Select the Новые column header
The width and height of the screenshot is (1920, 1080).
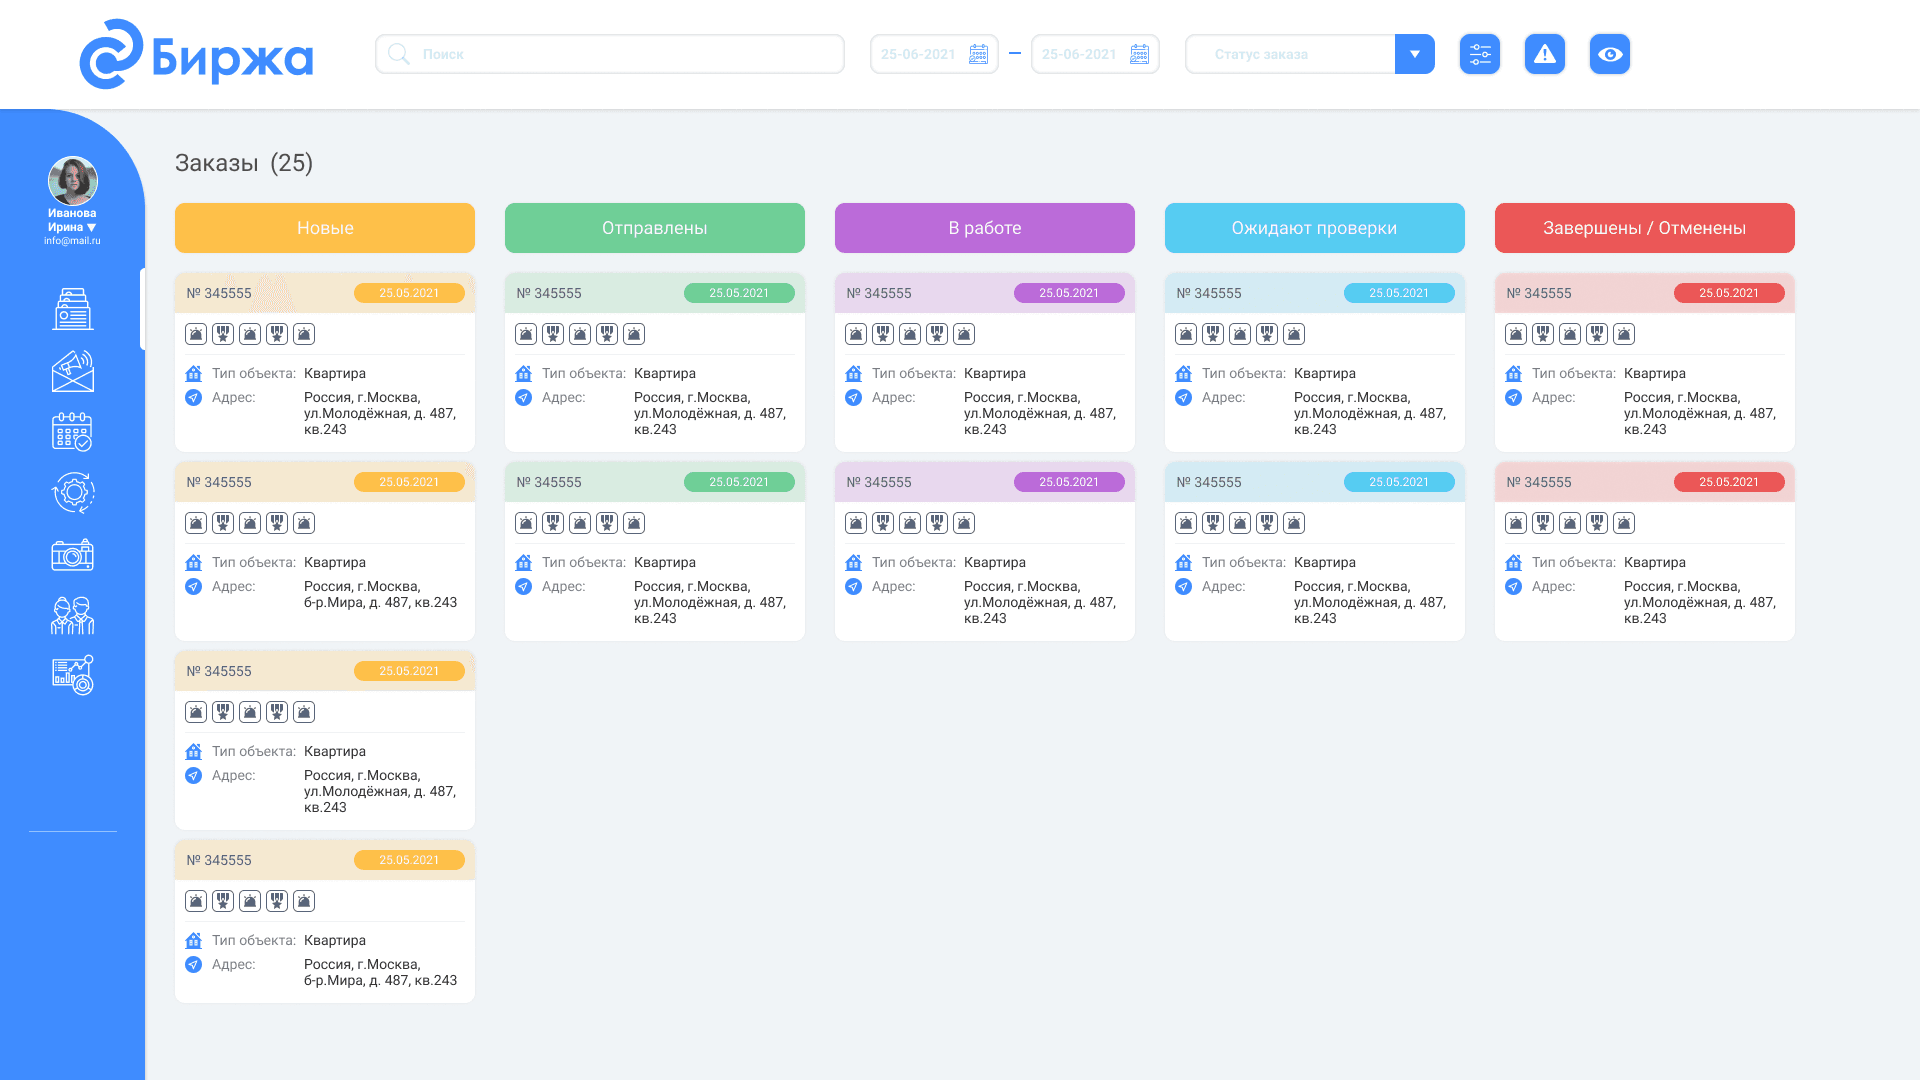[x=325, y=228]
